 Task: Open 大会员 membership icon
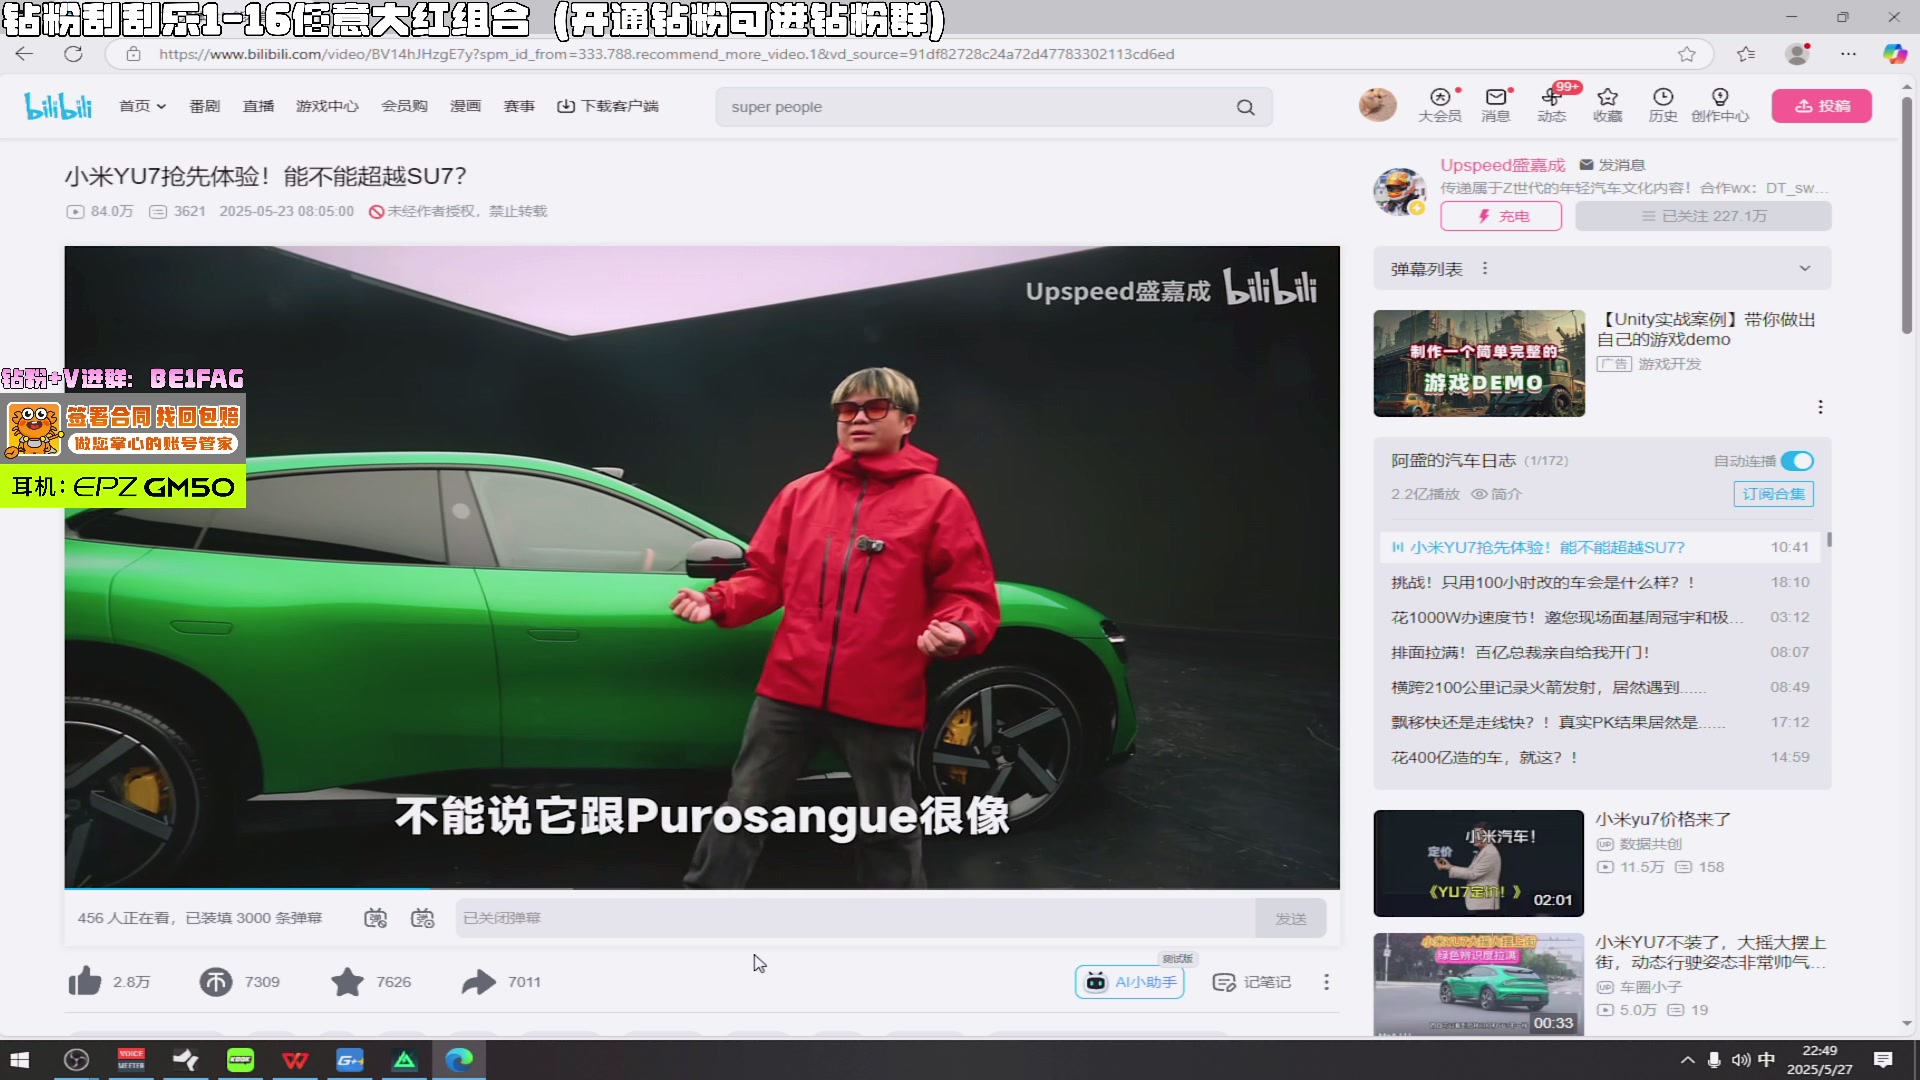pos(1440,104)
